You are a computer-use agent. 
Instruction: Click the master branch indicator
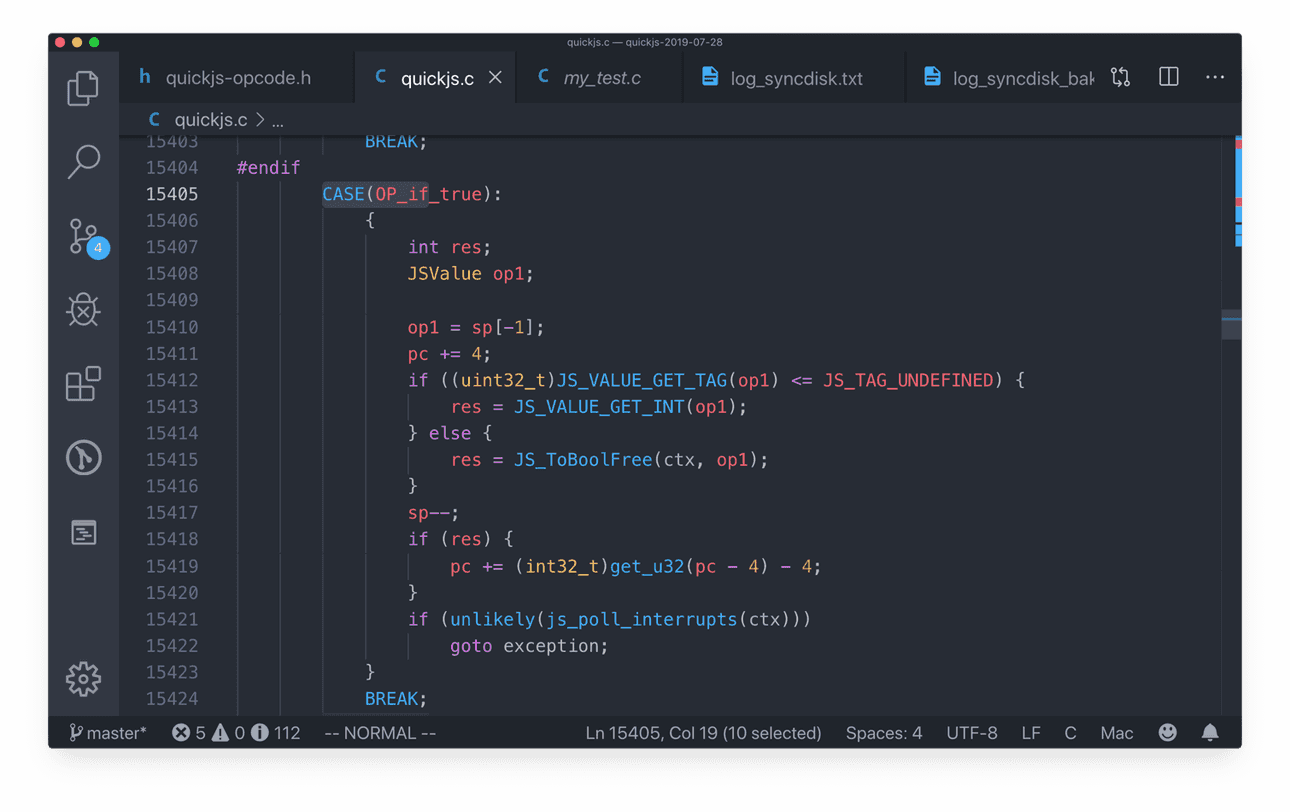108,733
